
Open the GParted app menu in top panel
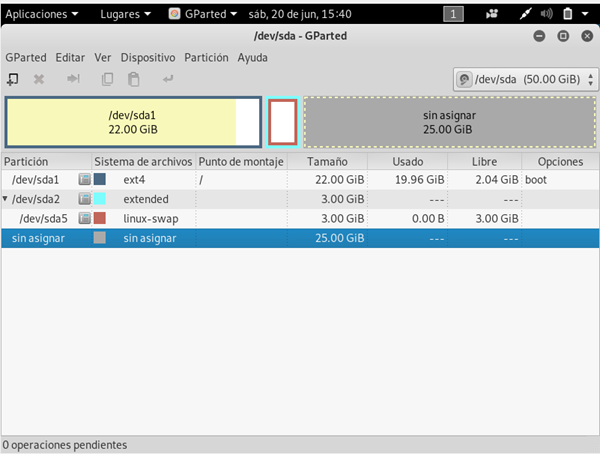pos(203,14)
